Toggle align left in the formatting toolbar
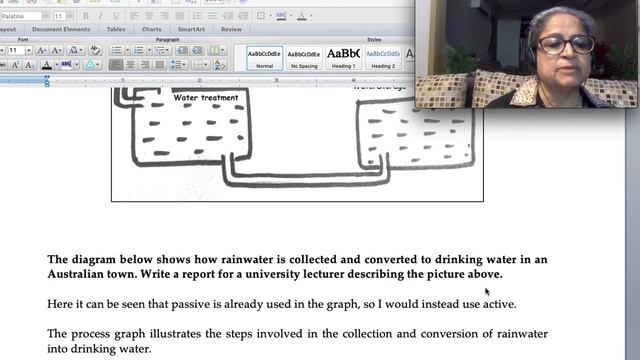The height and width of the screenshot is (360, 640). (x=134, y=16)
